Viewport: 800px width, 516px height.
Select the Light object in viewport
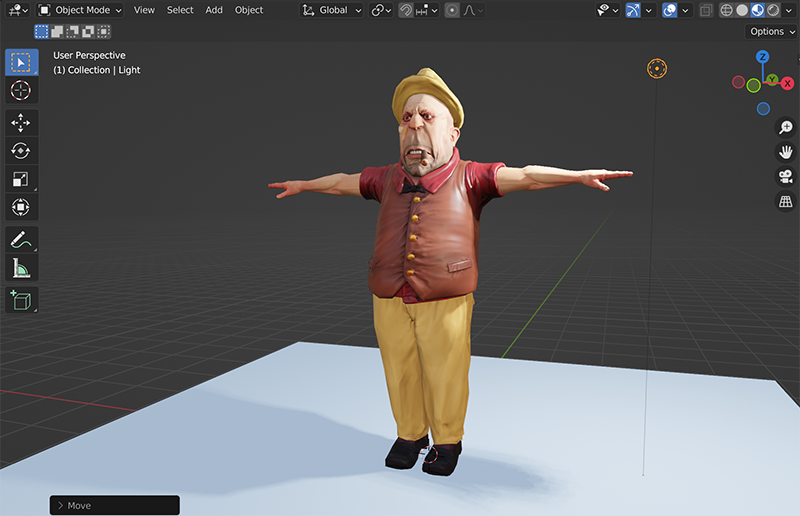coord(657,68)
